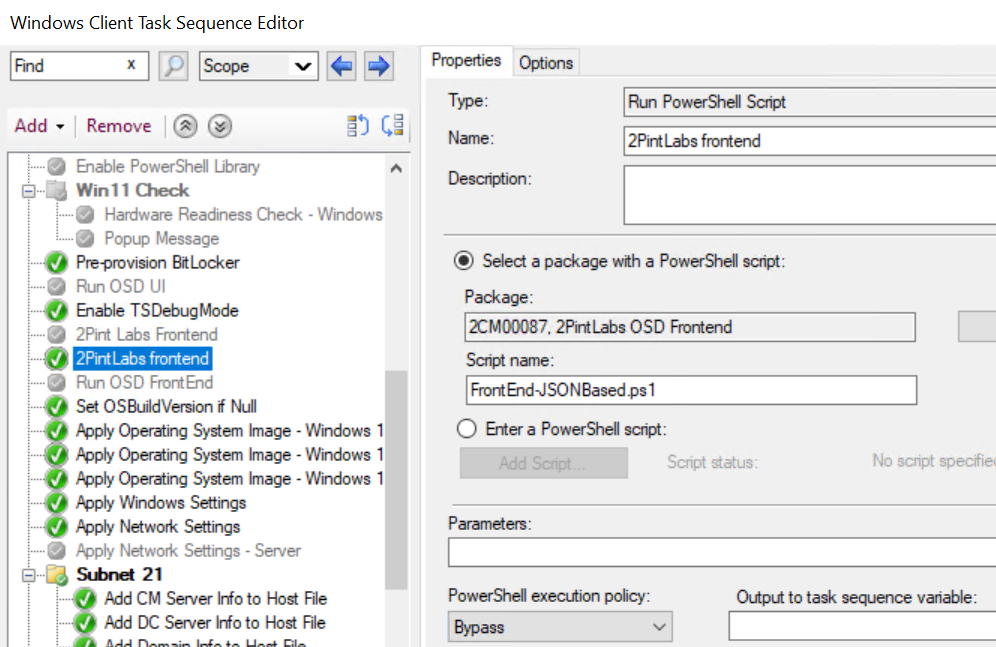Image resolution: width=996 pixels, height=647 pixels.
Task: Go to next search result arrow
Action: [378, 66]
